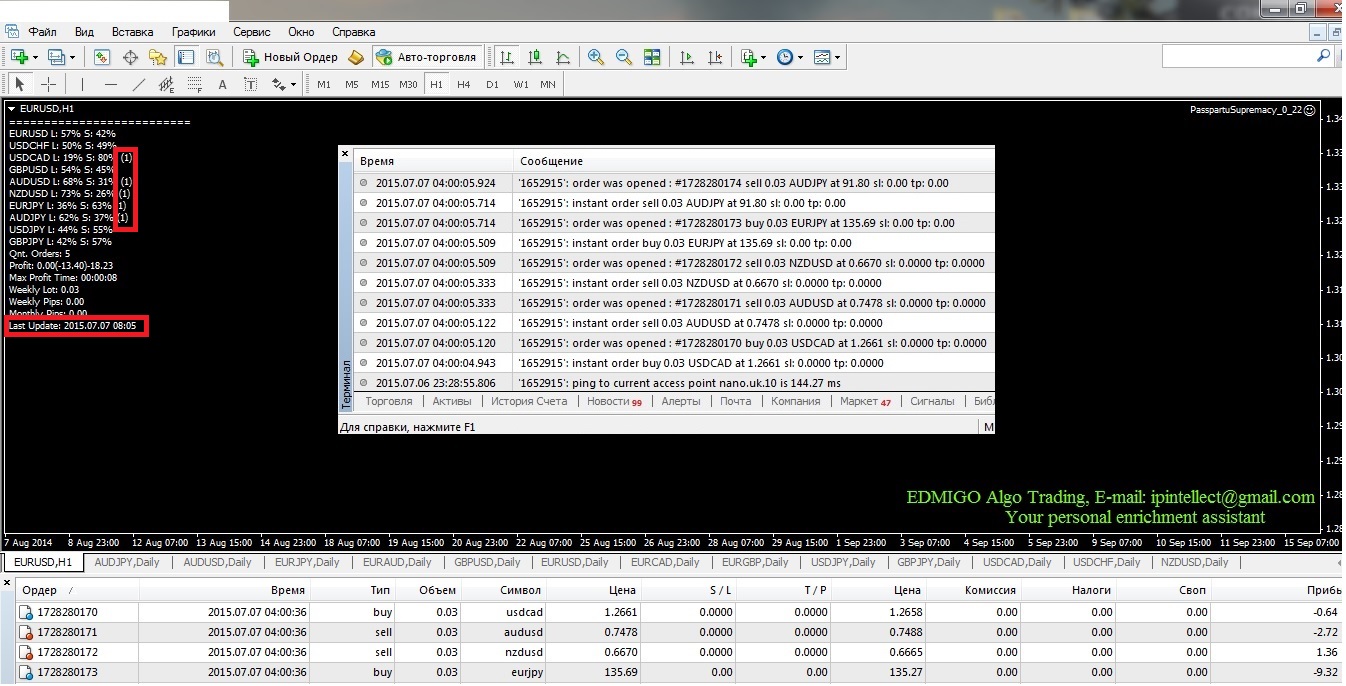Switch to AUDJPY,Daily chart tab

tap(127, 562)
